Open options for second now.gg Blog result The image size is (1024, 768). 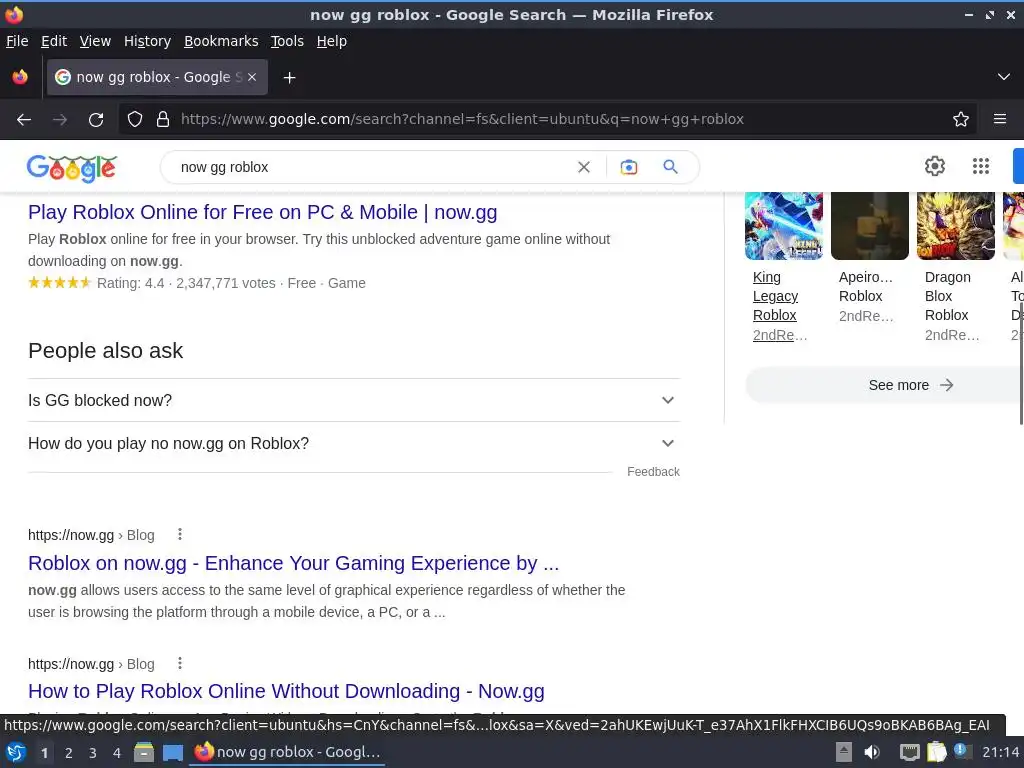180,664
